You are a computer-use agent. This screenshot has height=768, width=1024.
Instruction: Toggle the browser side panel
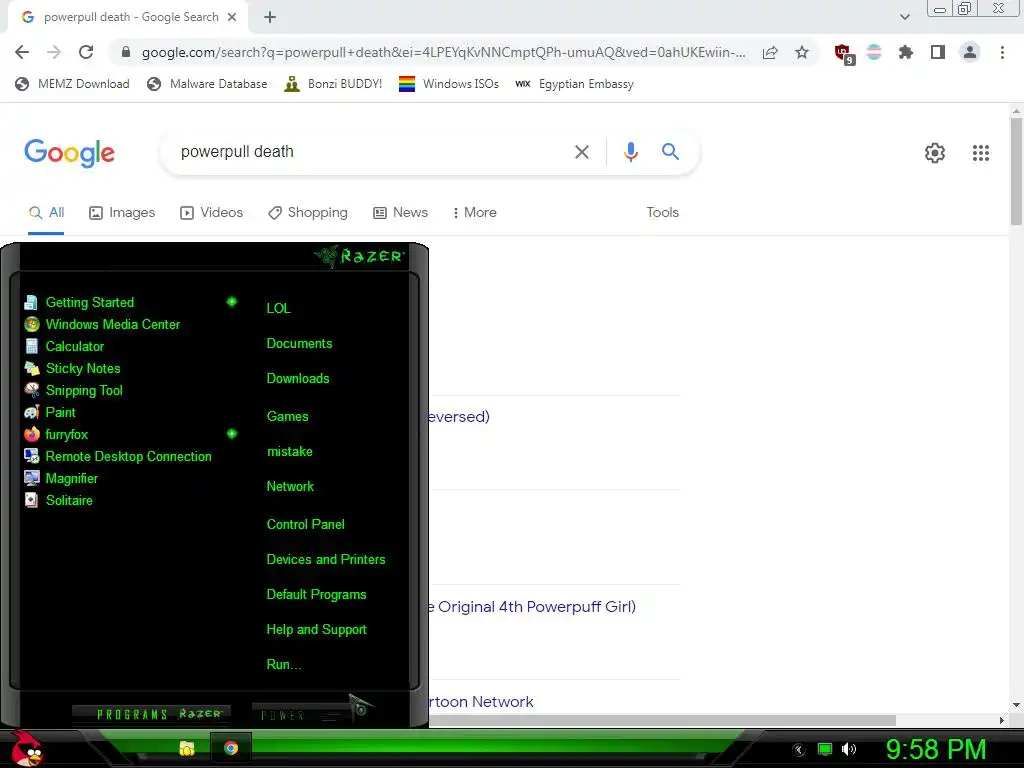938,52
